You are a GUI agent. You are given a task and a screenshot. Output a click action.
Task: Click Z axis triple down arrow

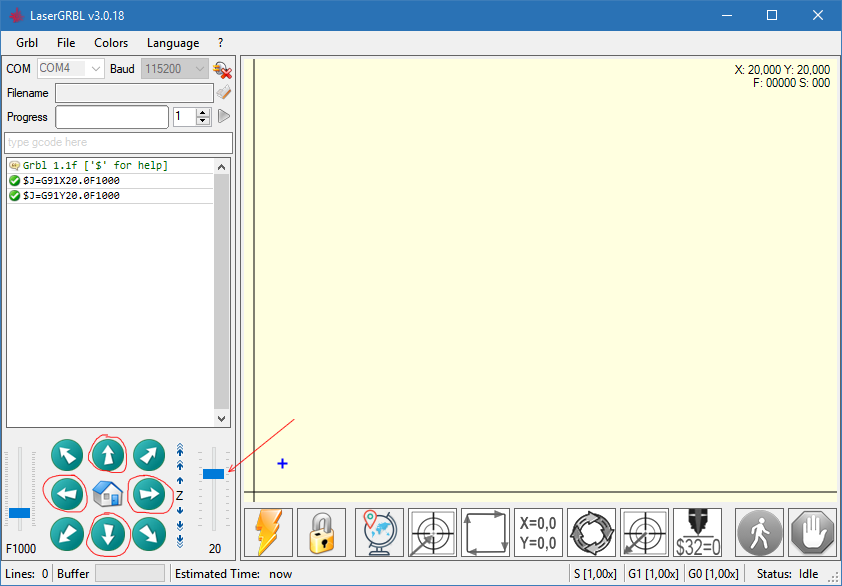[x=180, y=541]
